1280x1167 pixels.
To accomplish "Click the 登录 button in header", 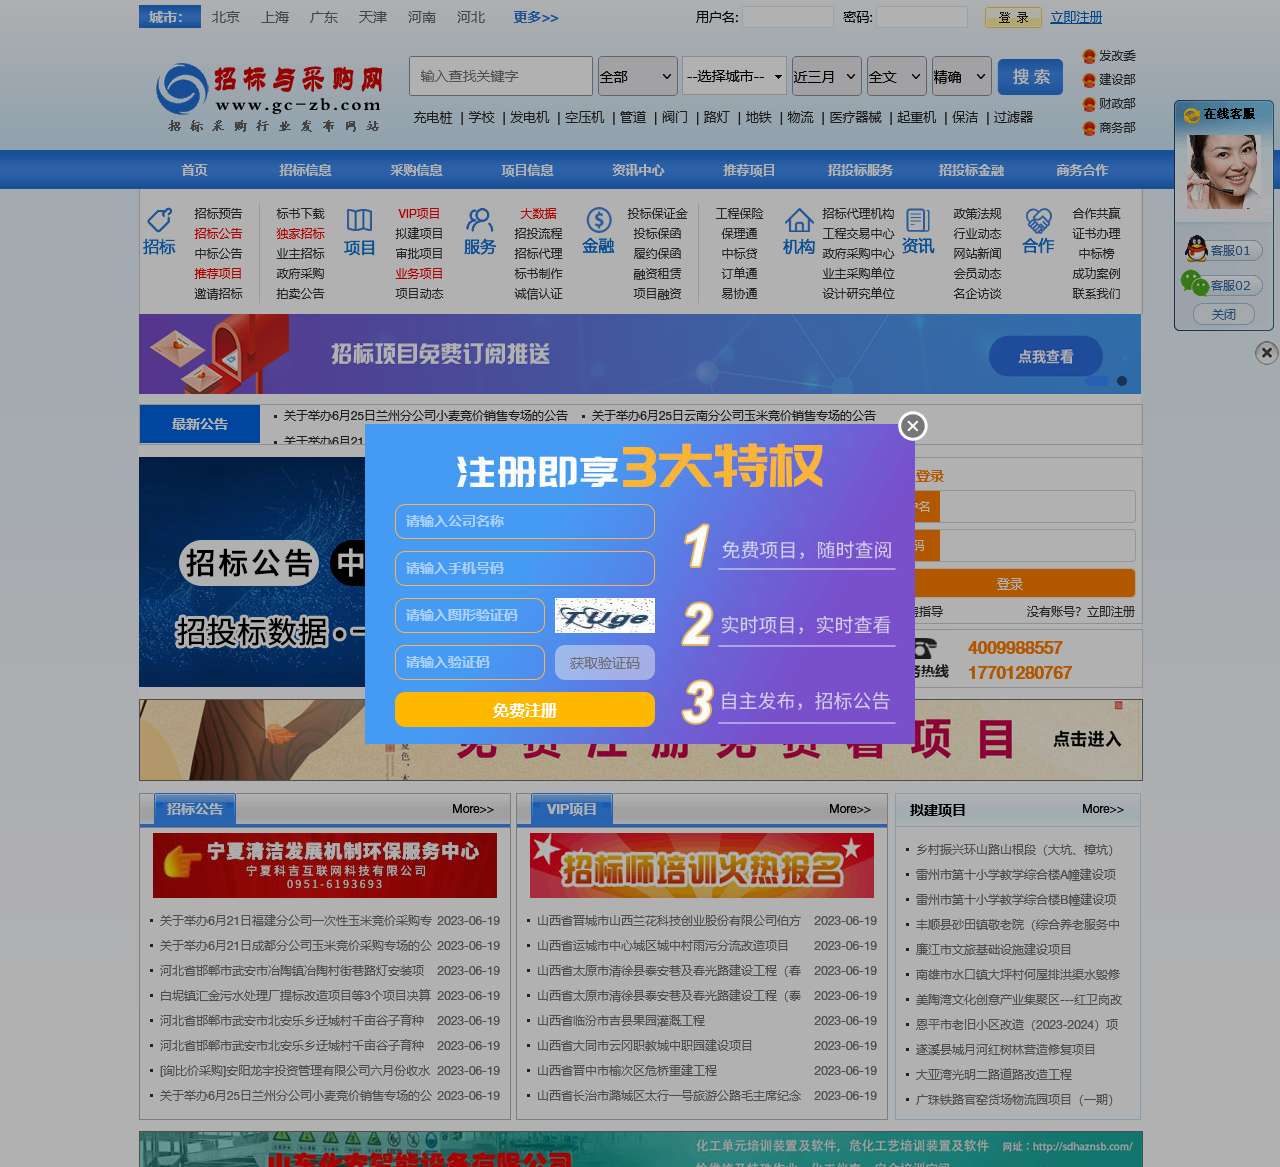I will 1013,17.
